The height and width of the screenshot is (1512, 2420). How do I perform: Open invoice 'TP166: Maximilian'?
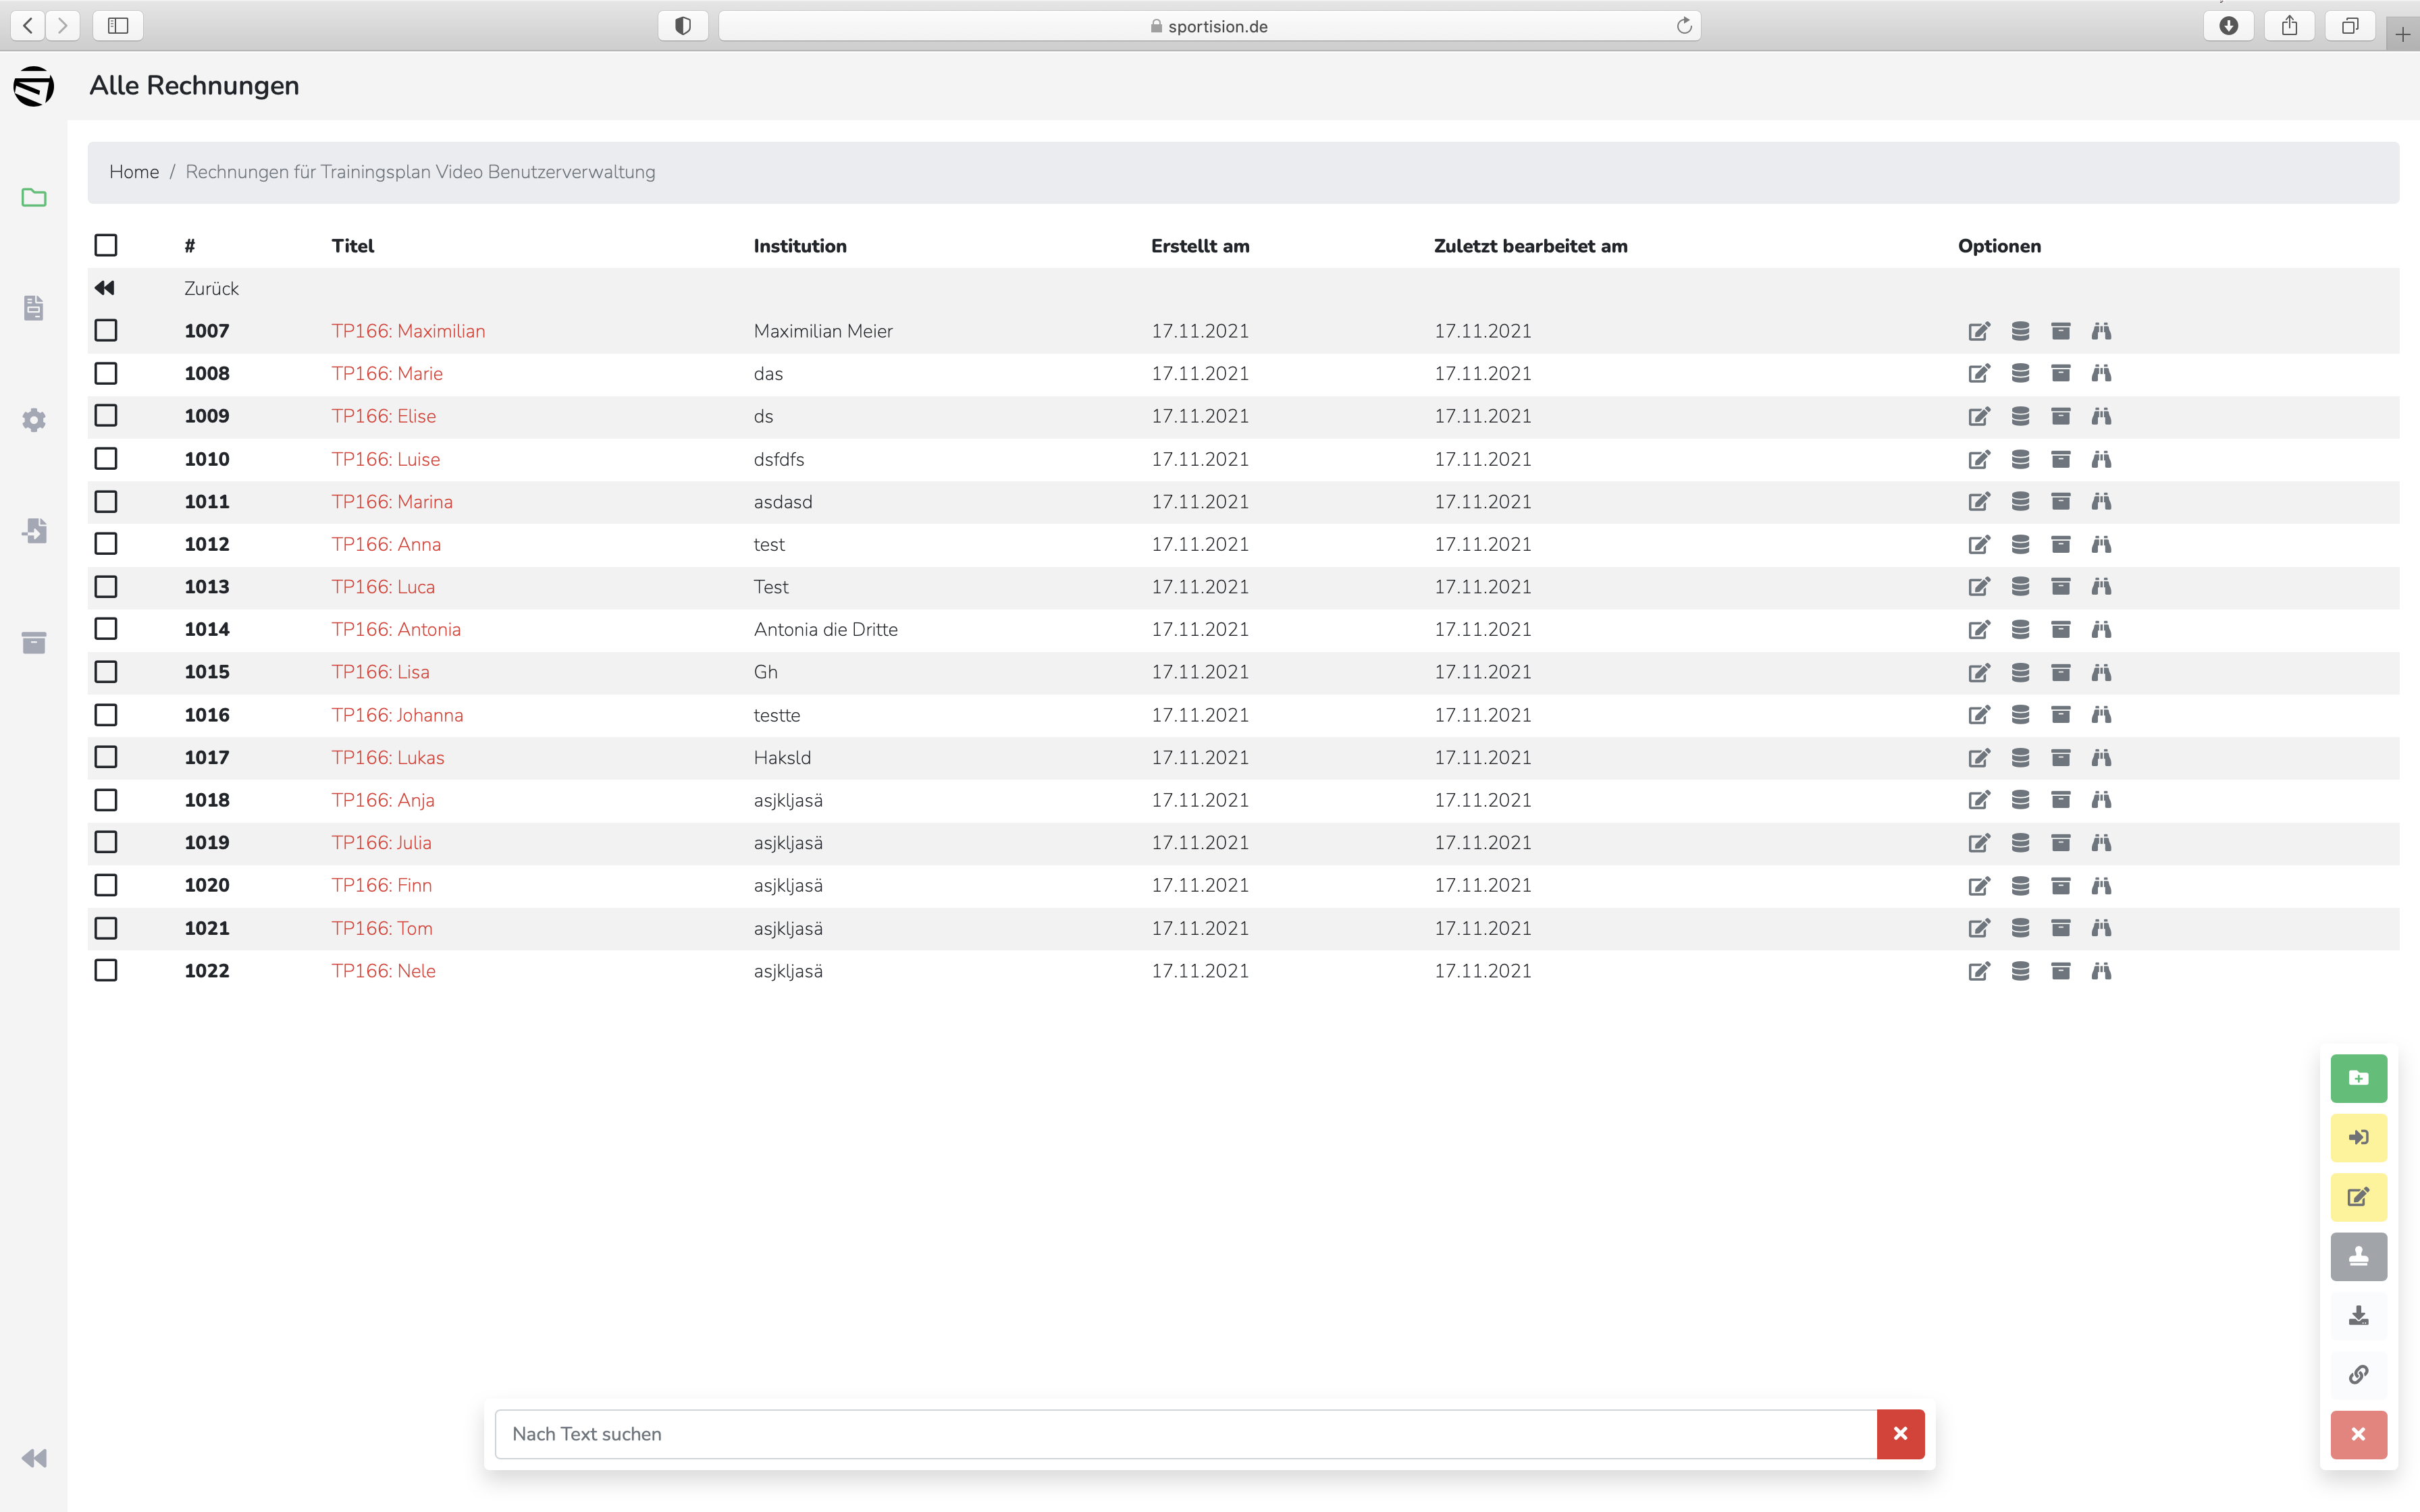(x=408, y=331)
